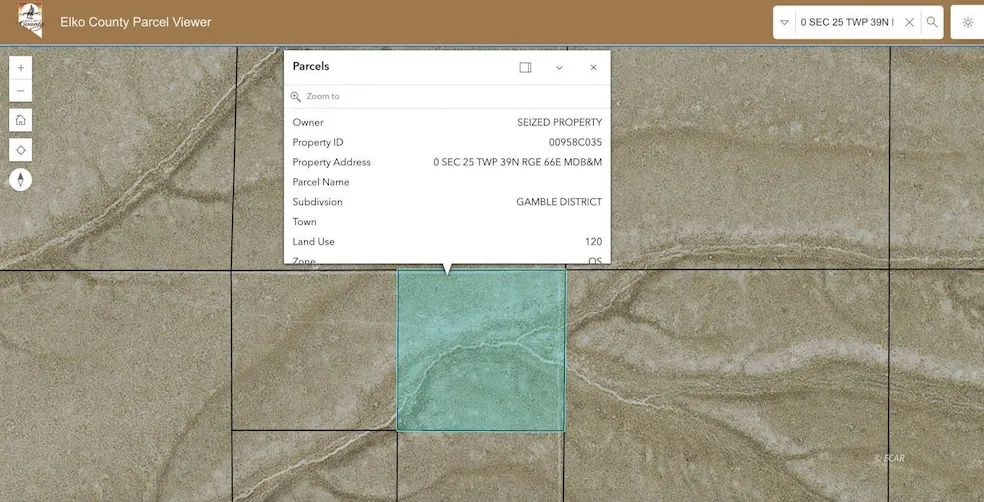Return to the default home map view
Screen dimensions: 984x502
tap(21, 120)
